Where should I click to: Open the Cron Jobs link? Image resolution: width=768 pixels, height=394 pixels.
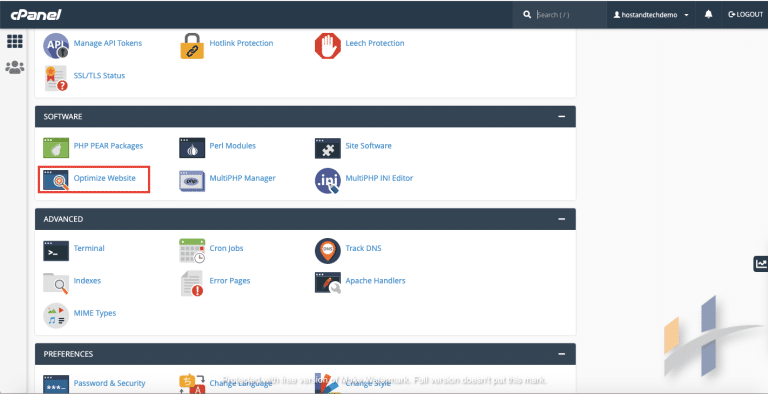point(226,248)
